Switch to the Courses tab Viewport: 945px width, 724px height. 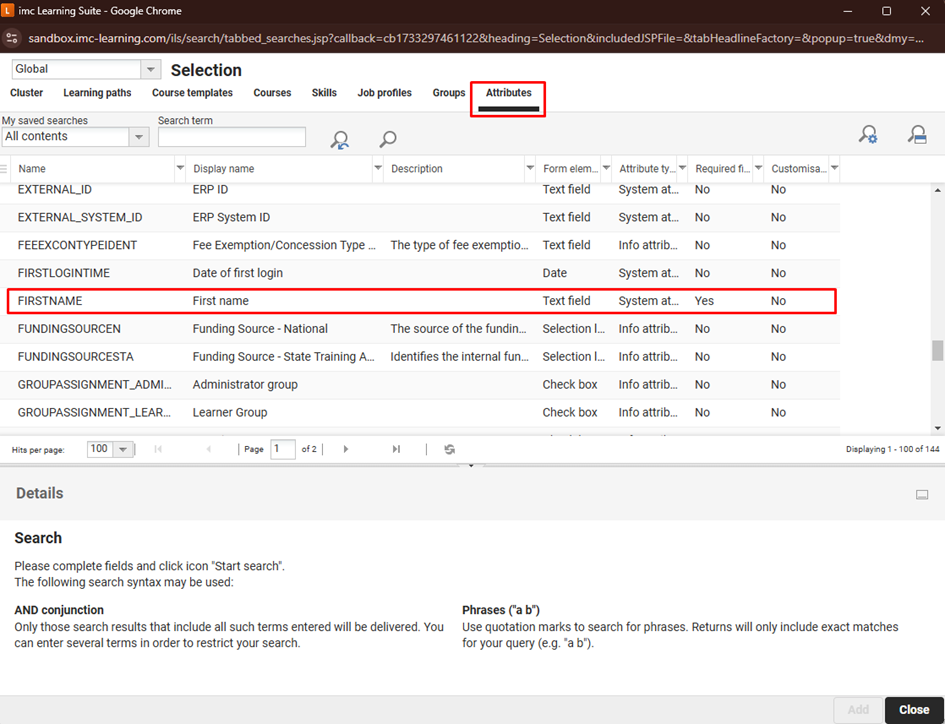[272, 93]
